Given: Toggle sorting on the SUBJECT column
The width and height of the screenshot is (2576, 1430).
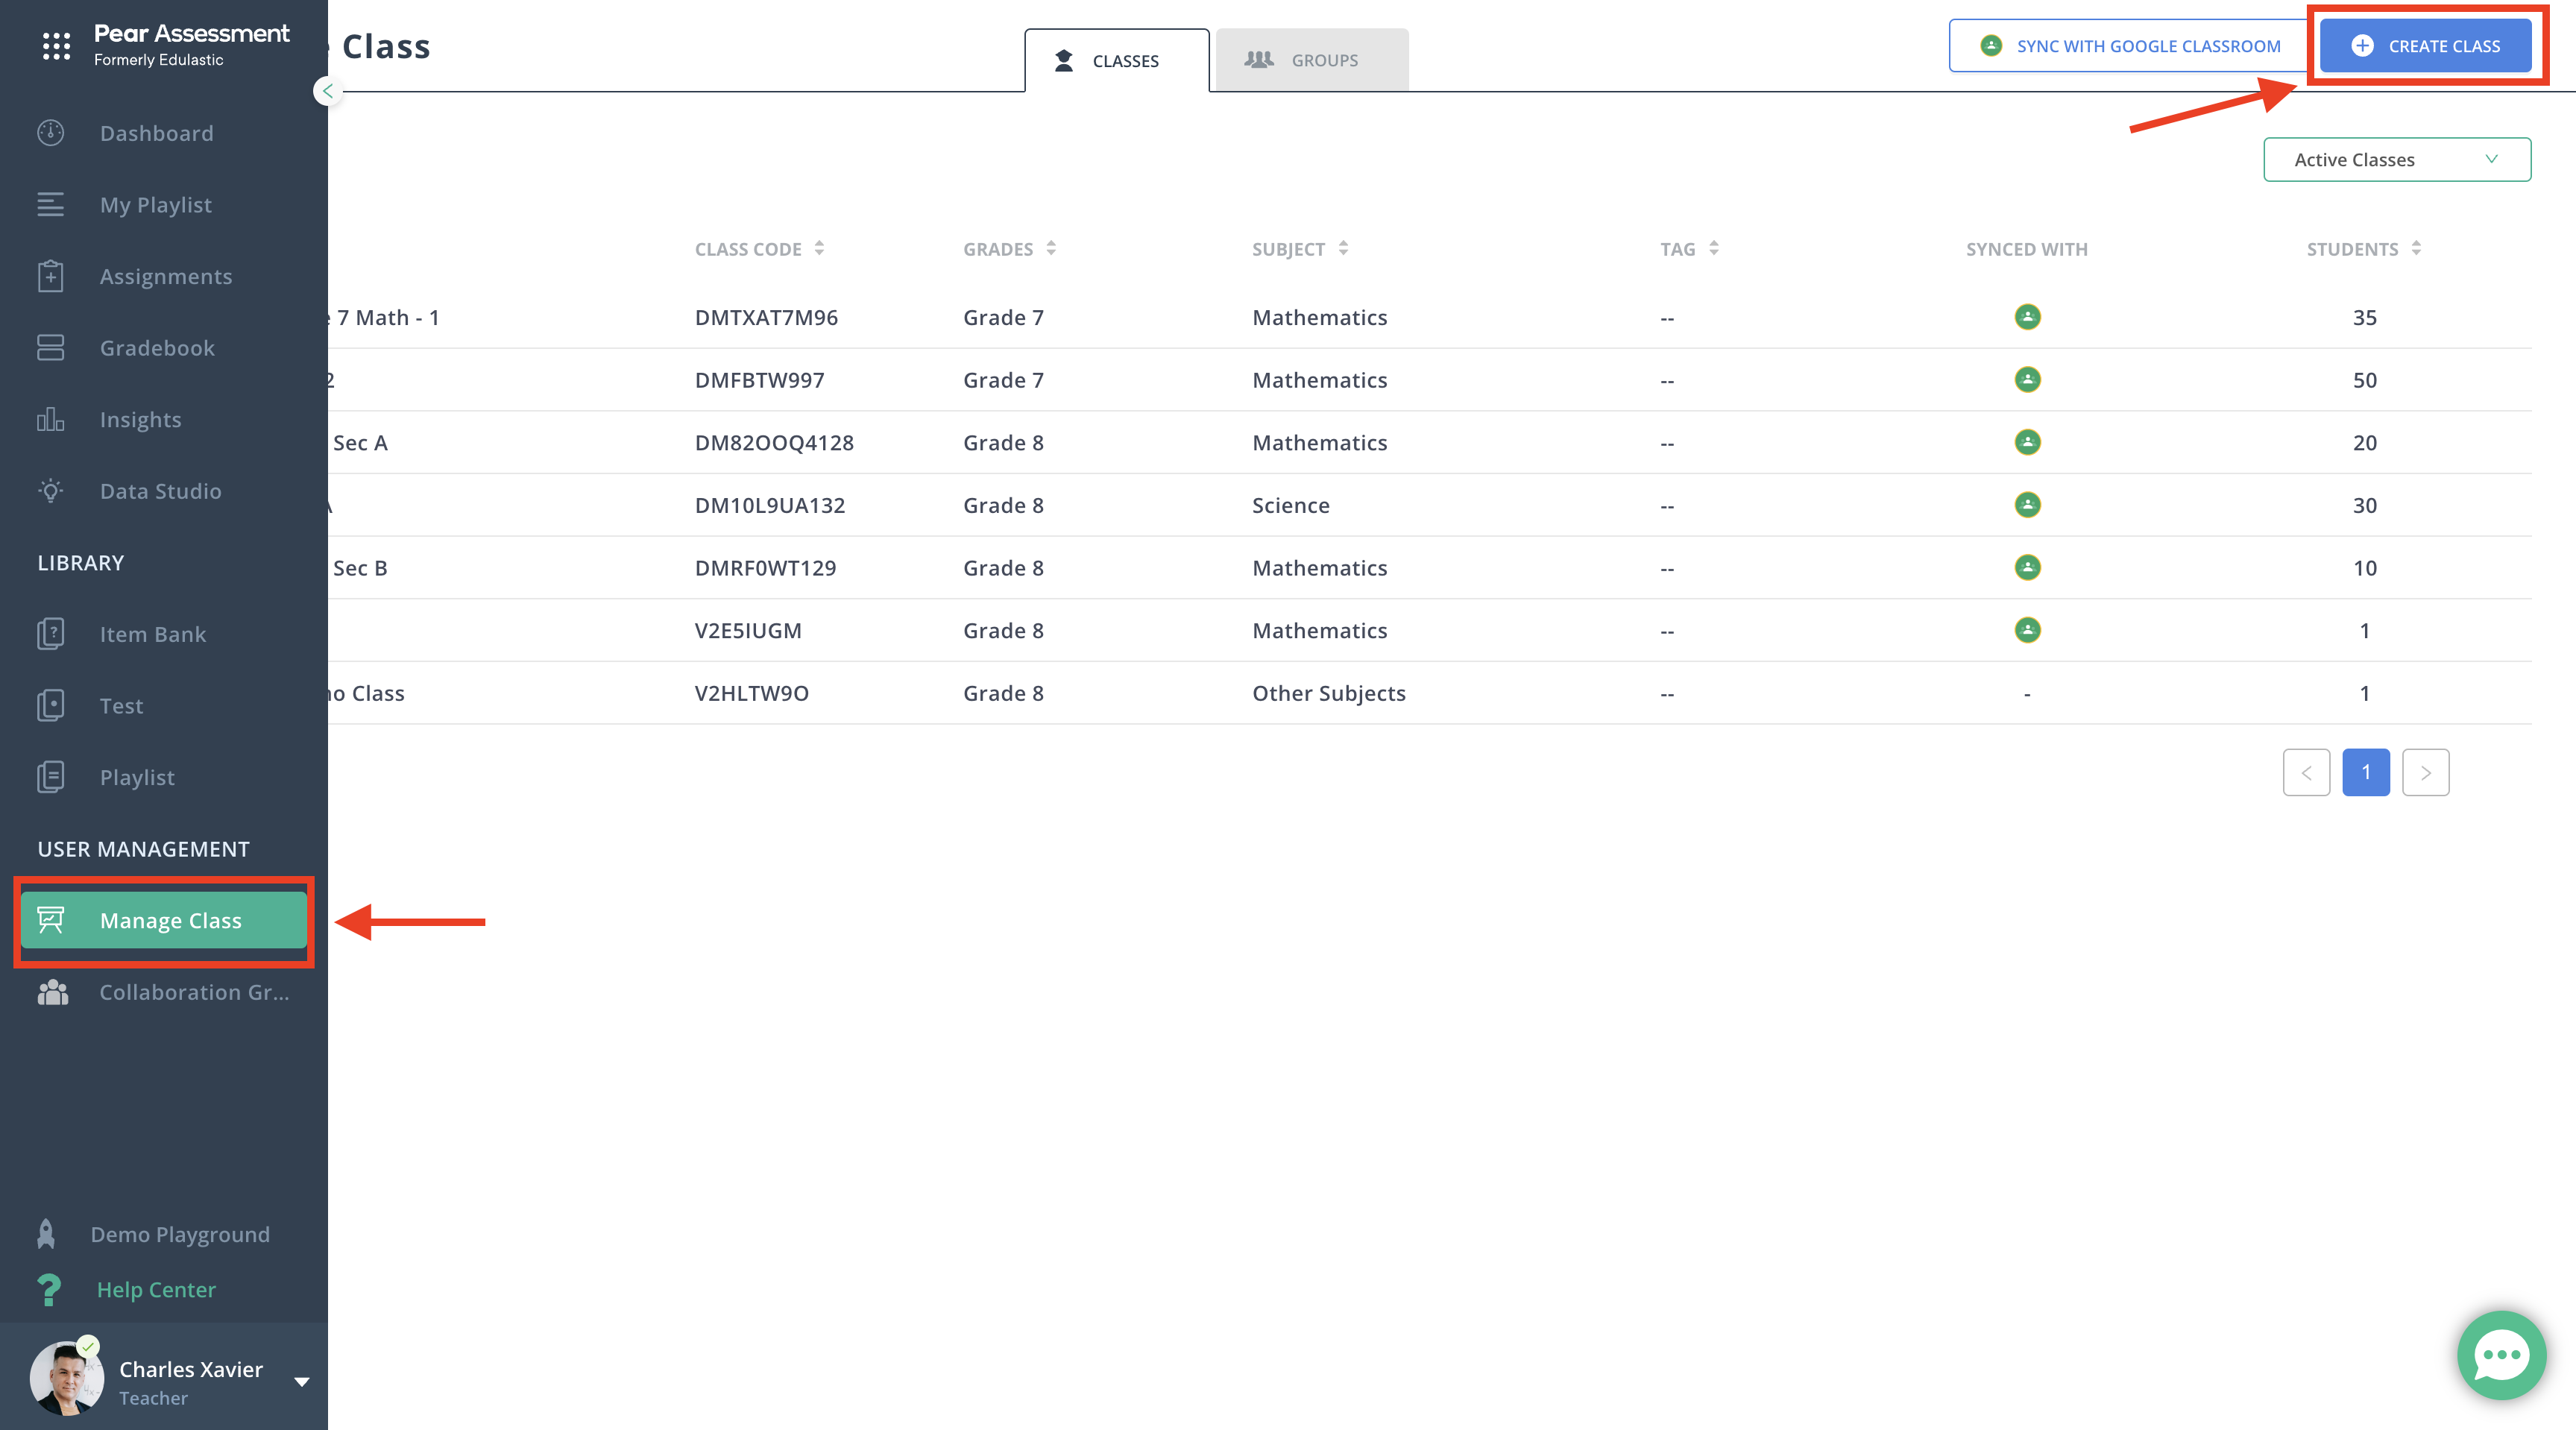Looking at the screenshot, I should tap(1341, 248).
